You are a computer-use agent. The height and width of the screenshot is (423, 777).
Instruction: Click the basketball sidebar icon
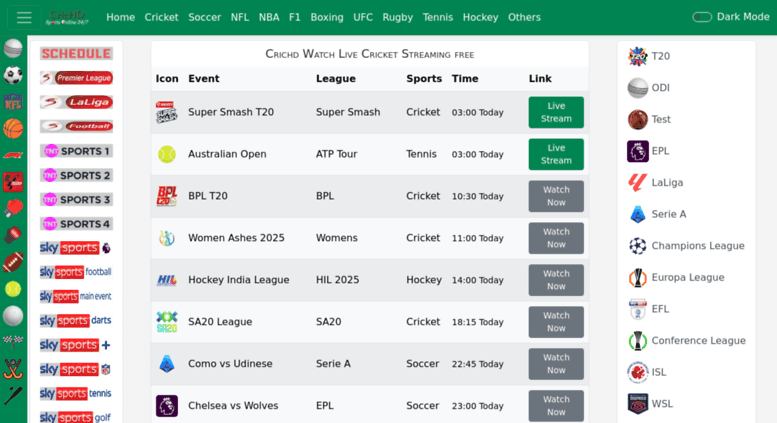pos(13,129)
